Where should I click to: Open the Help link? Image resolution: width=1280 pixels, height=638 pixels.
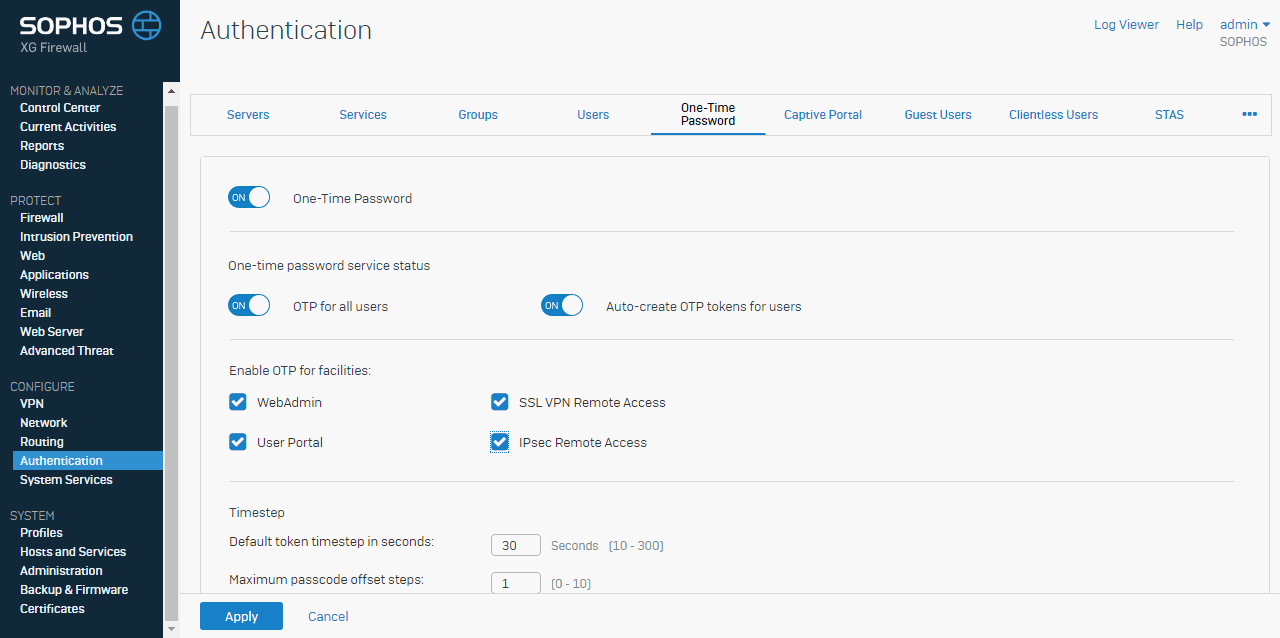pos(1189,24)
